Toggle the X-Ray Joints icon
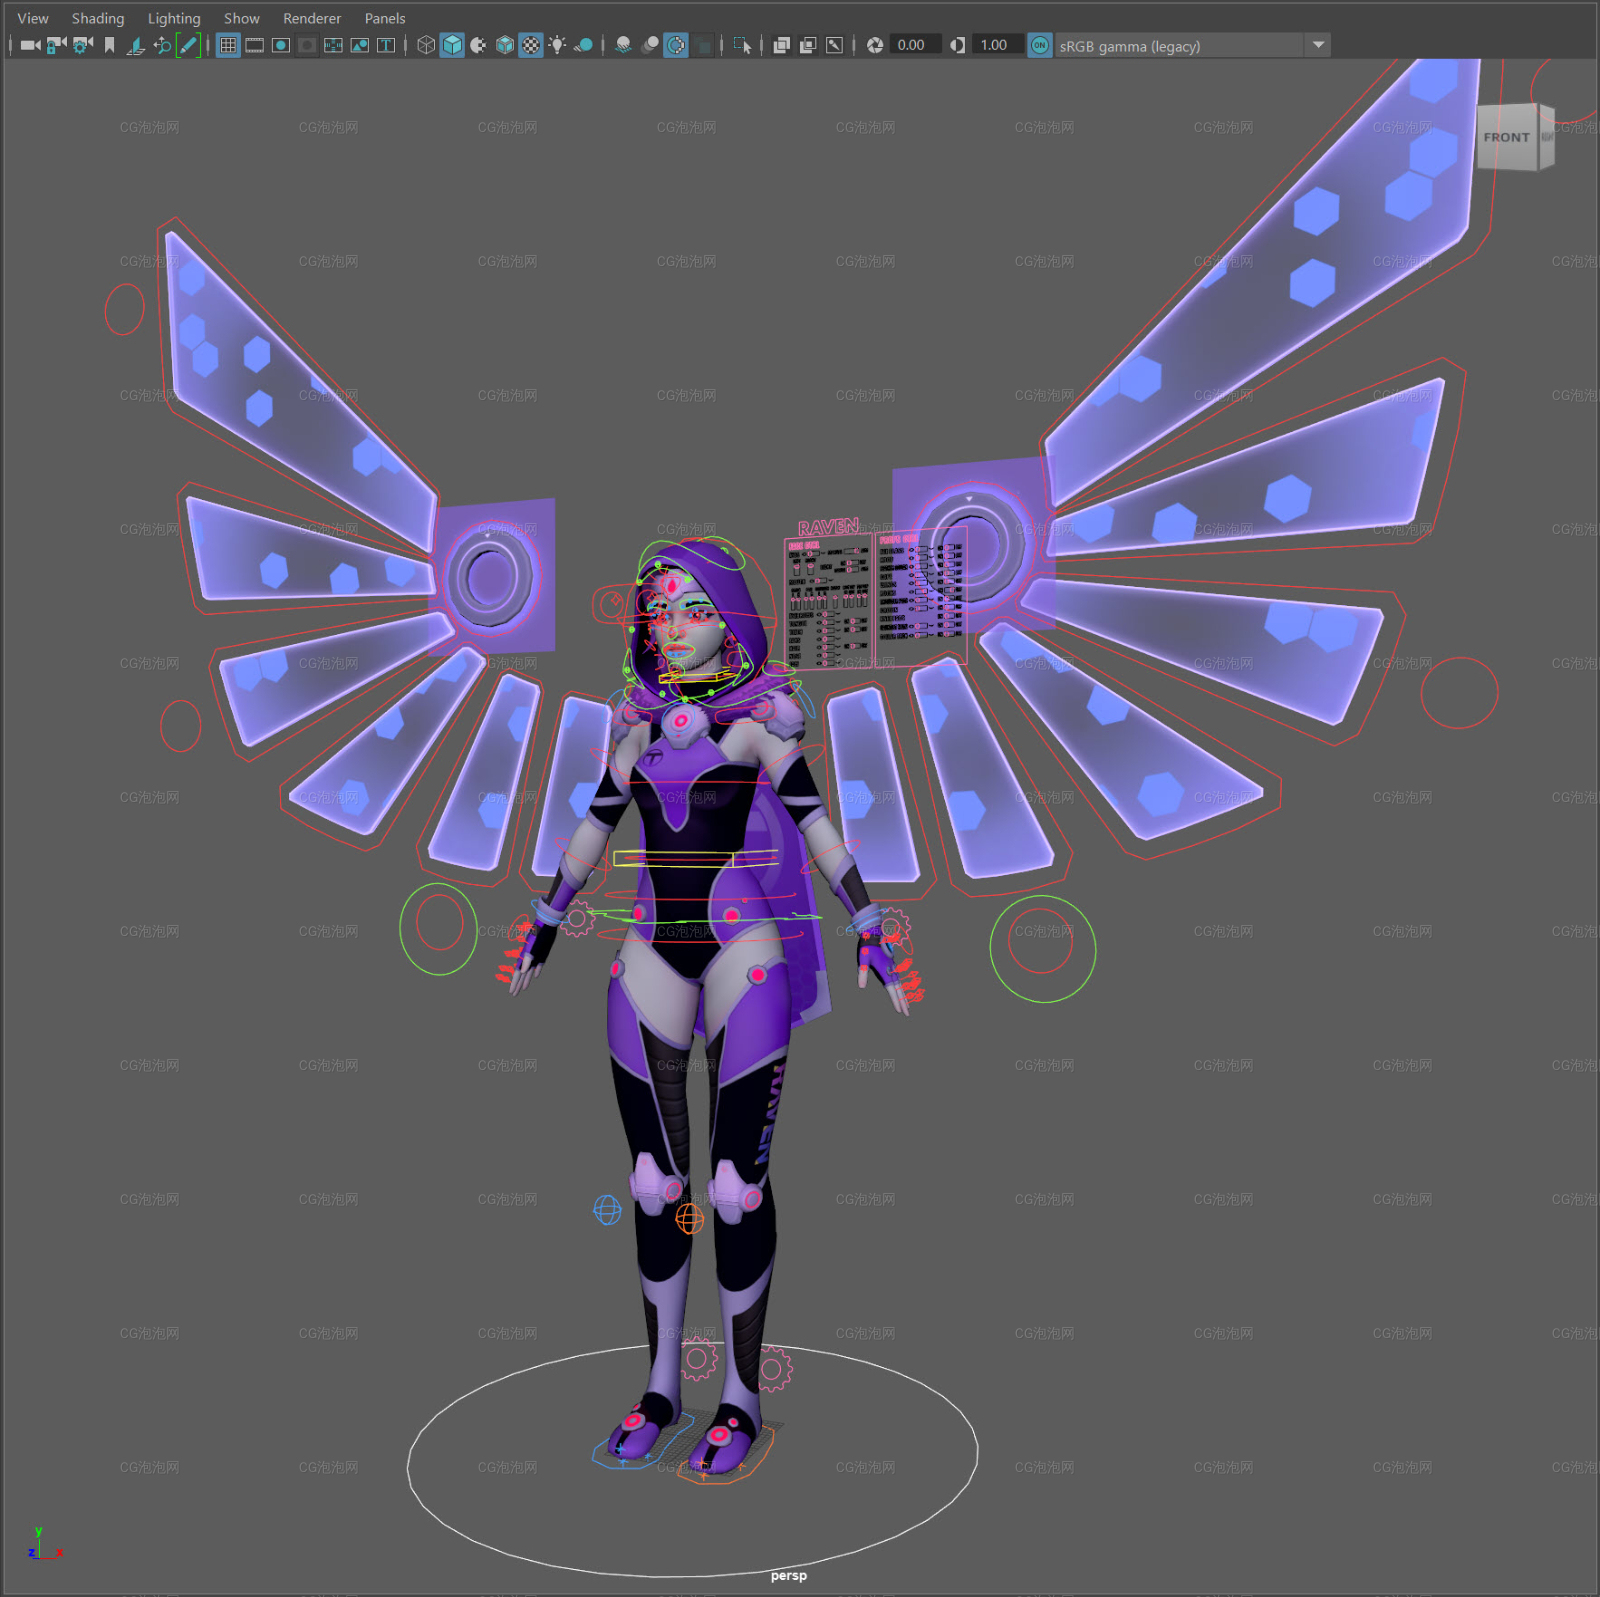Image resolution: width=1600 pixels, height=1597 pixels. click(834, 45)
